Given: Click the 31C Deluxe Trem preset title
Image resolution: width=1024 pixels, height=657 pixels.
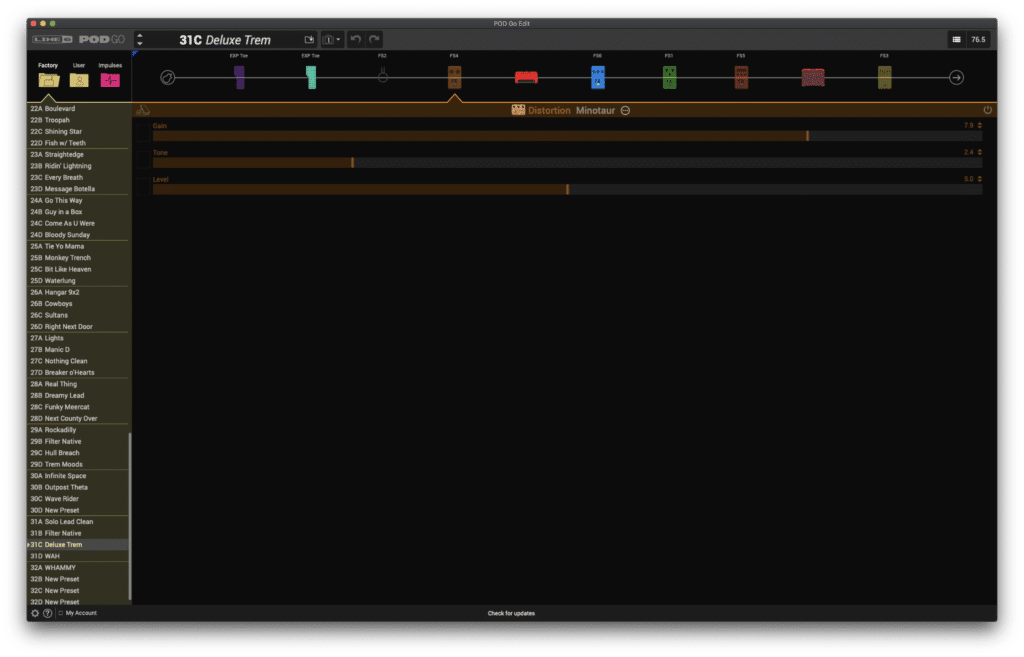Looking at the screenshot, I should (x=225, y=40).
